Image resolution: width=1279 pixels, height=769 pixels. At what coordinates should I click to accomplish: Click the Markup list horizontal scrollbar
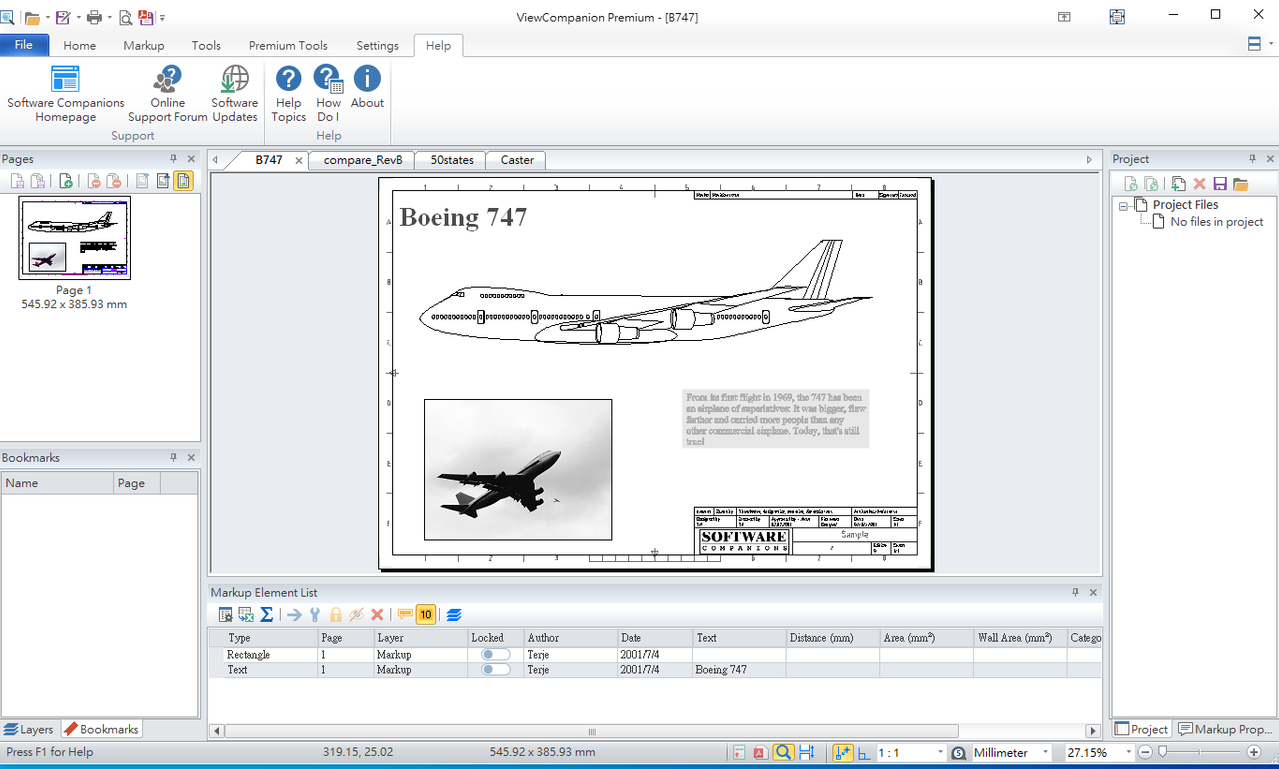pyautogui.click(x=591, y=731)
